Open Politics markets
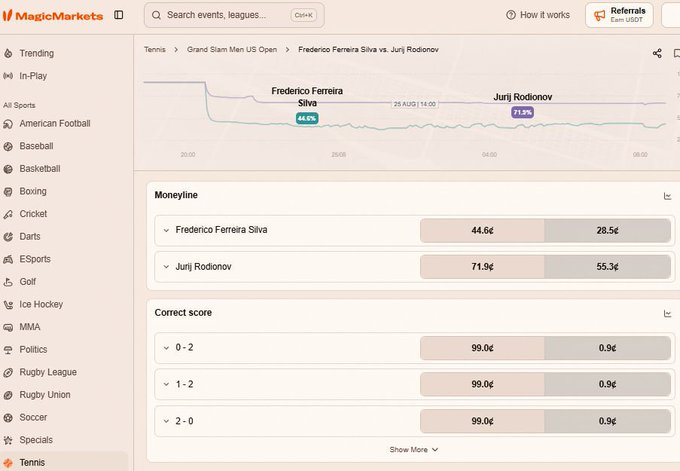Screen dimensions: 680x471 [x=33, y=349]
